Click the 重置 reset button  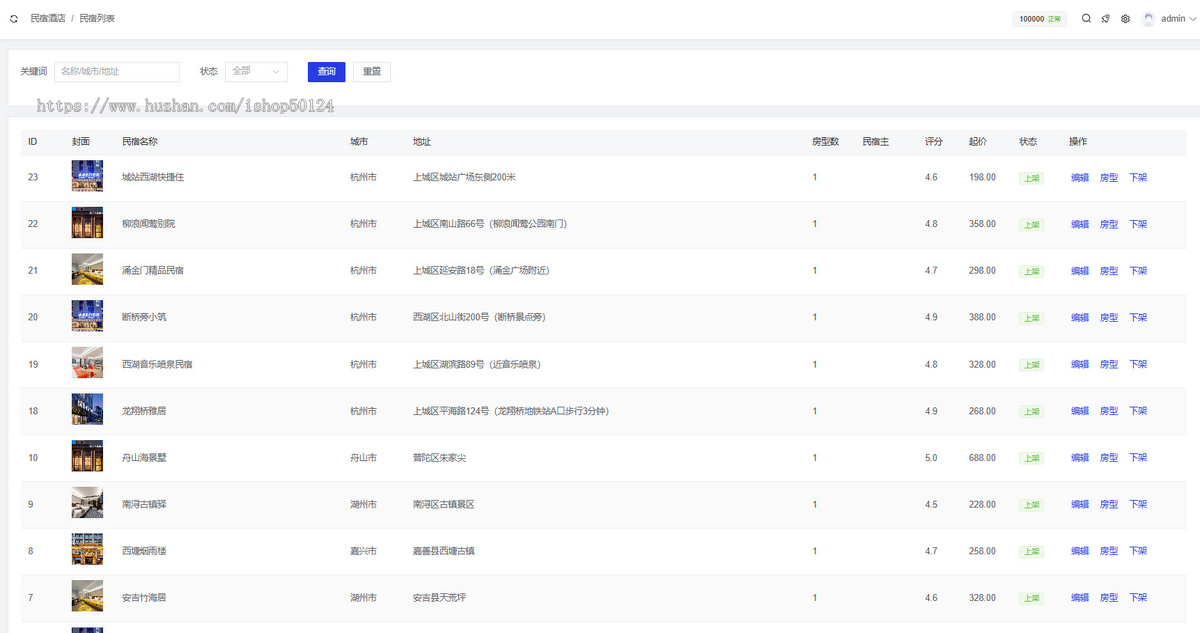pyautogui.click(x=372, y=72)
